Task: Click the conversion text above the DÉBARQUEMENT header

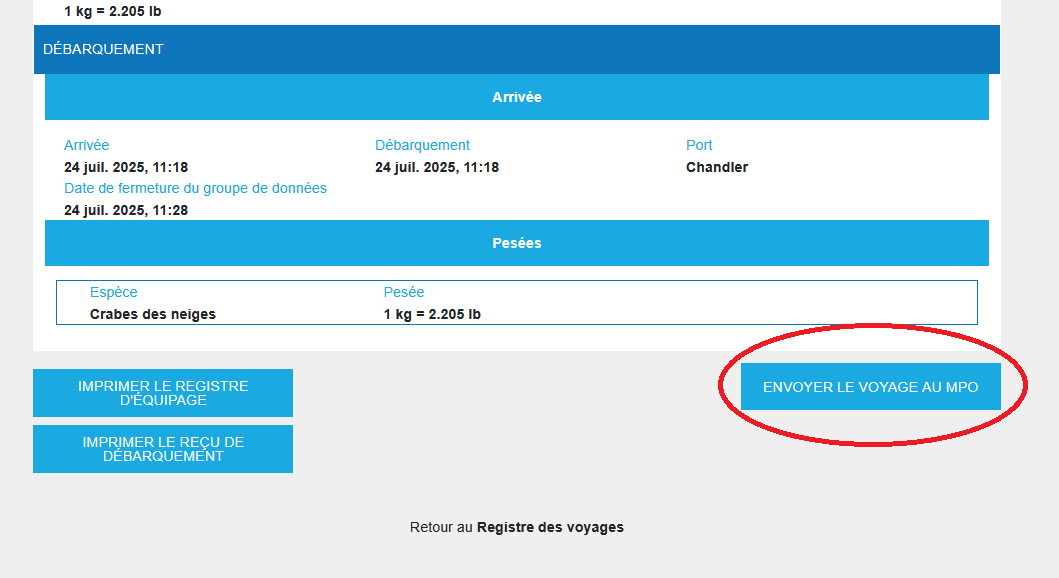Action: [112, 12]
